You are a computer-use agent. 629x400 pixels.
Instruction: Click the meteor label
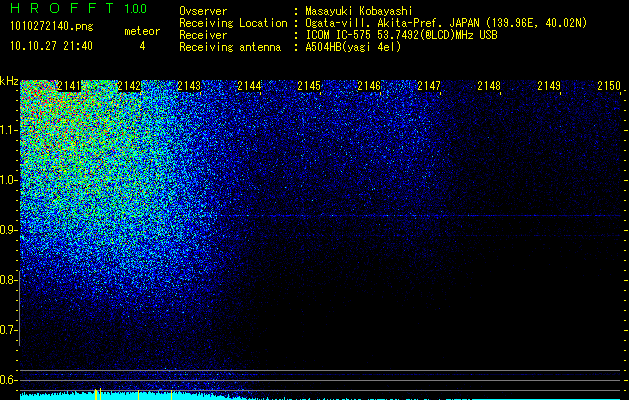(142, 31)
